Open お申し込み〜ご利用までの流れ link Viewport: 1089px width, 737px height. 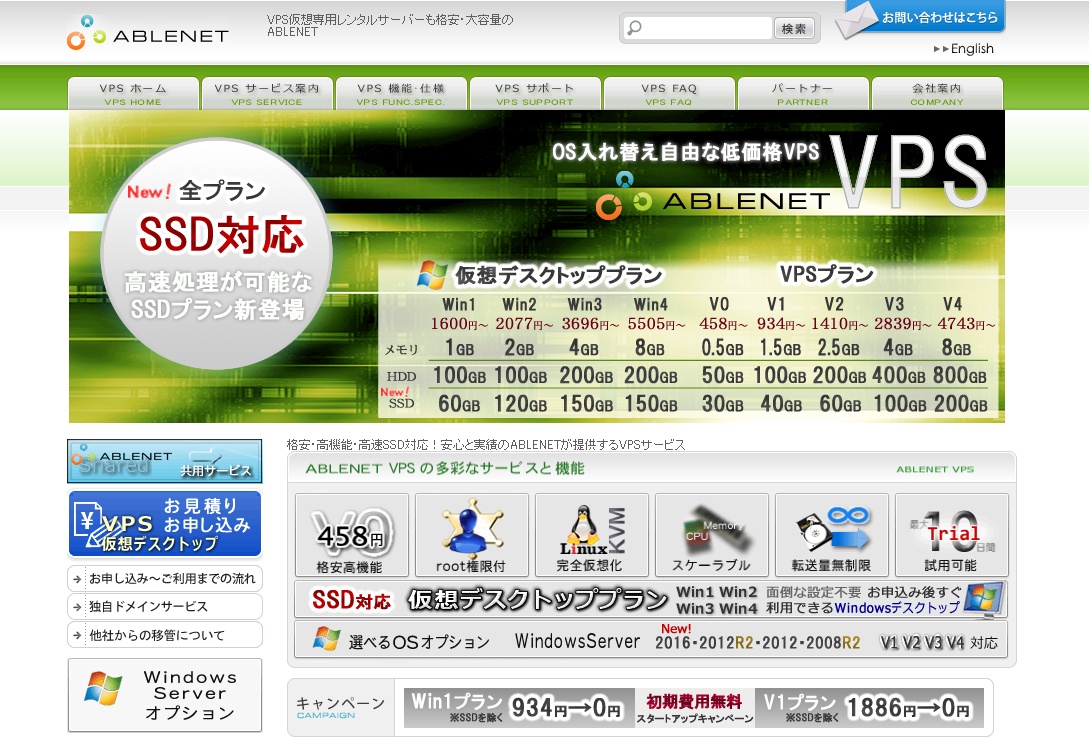(x=165, y=579)
